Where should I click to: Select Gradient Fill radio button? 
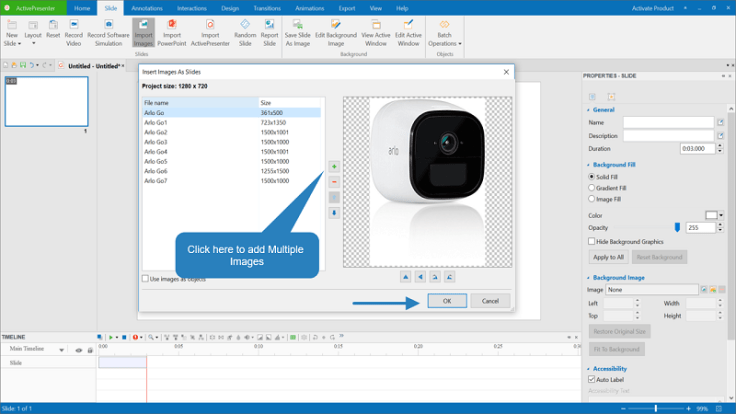point(592,187)
